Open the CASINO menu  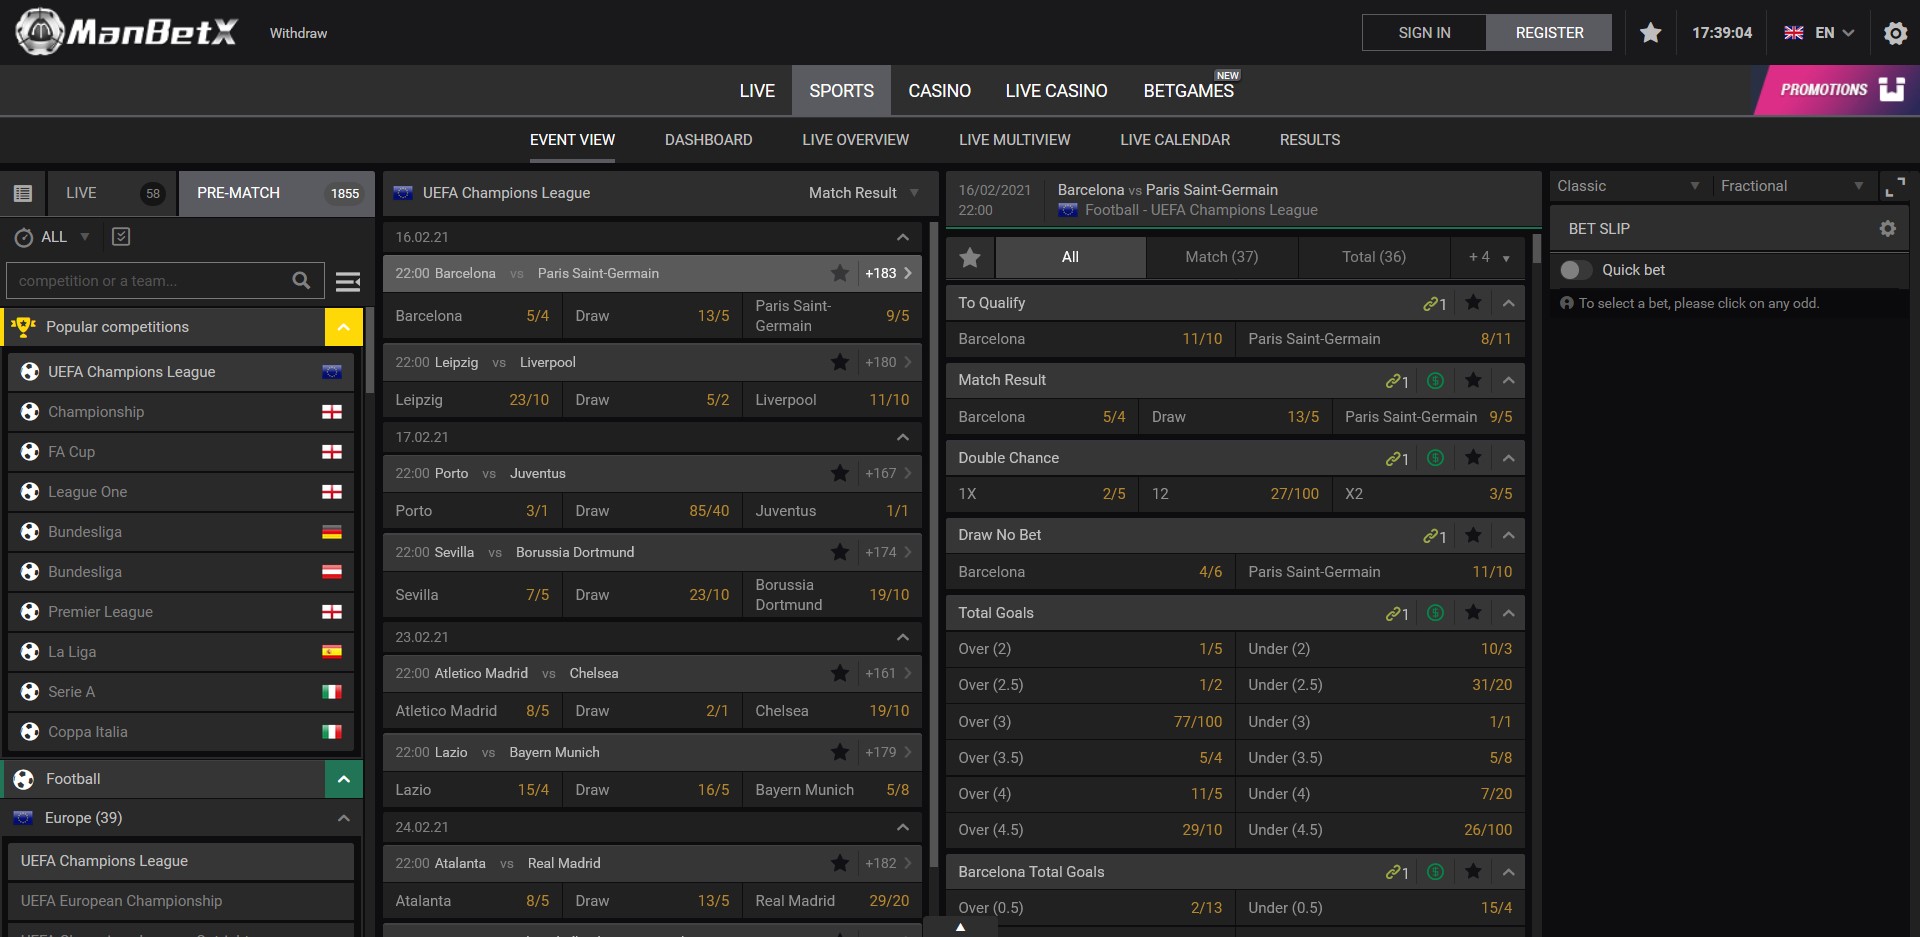tap(939, 91)
